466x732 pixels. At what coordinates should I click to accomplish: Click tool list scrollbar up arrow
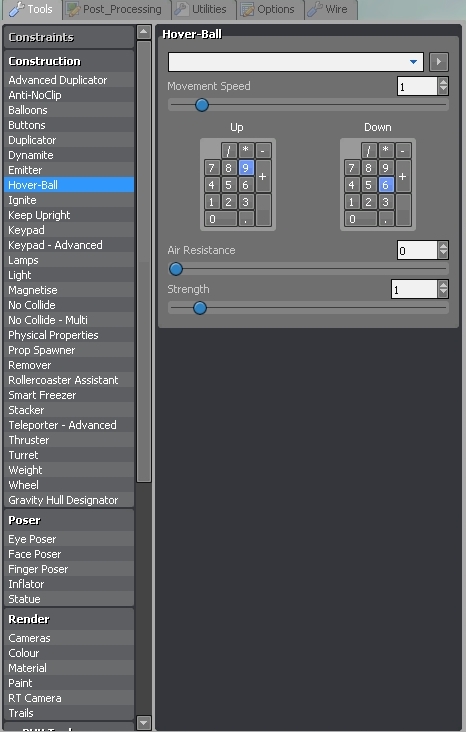144,32
